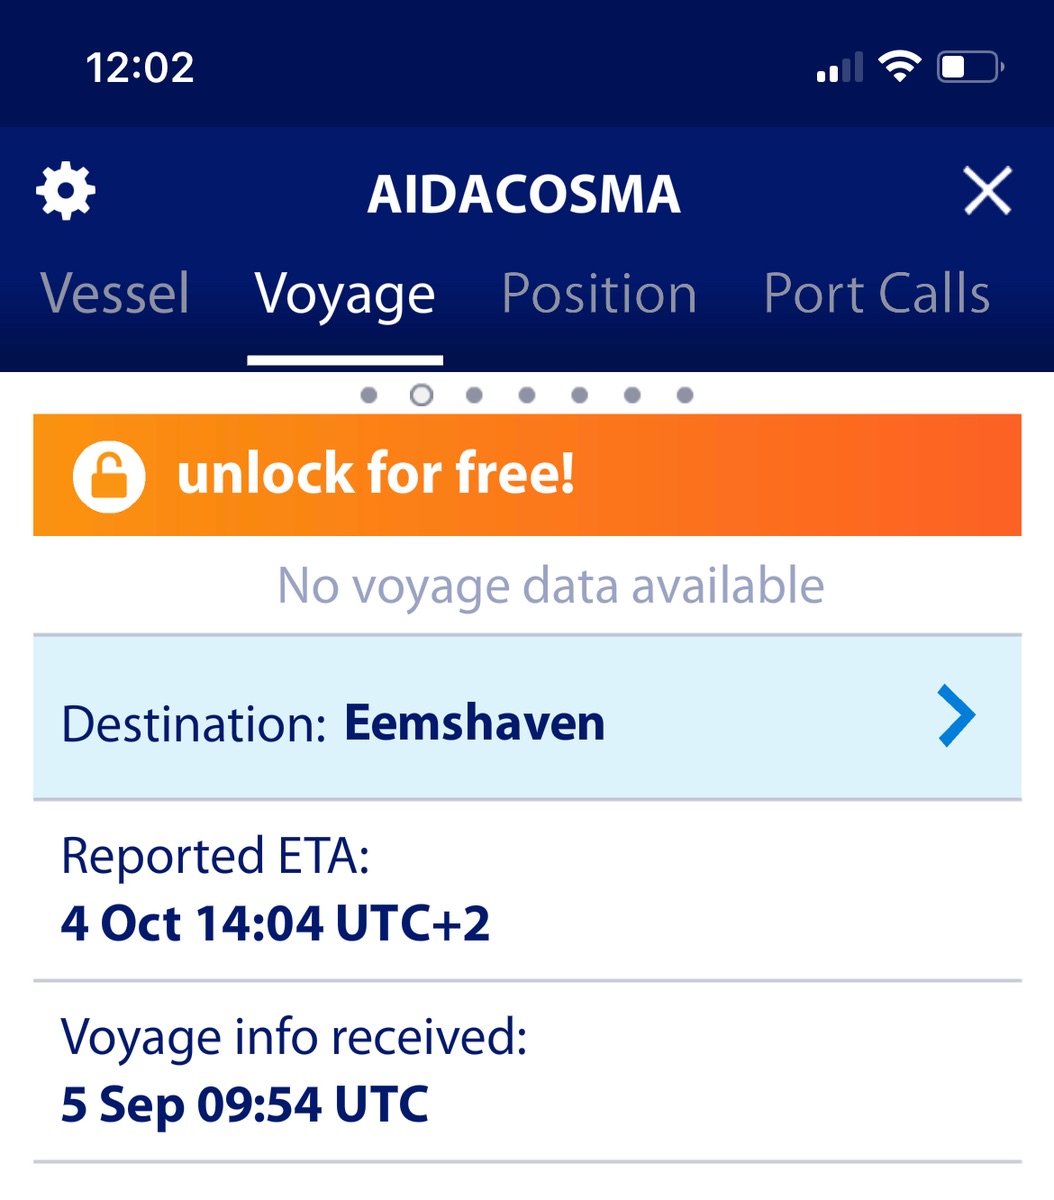Tap the 12:02 clock in status bar
Screen dimensions: 1054x1200
(x=140, y=68)
